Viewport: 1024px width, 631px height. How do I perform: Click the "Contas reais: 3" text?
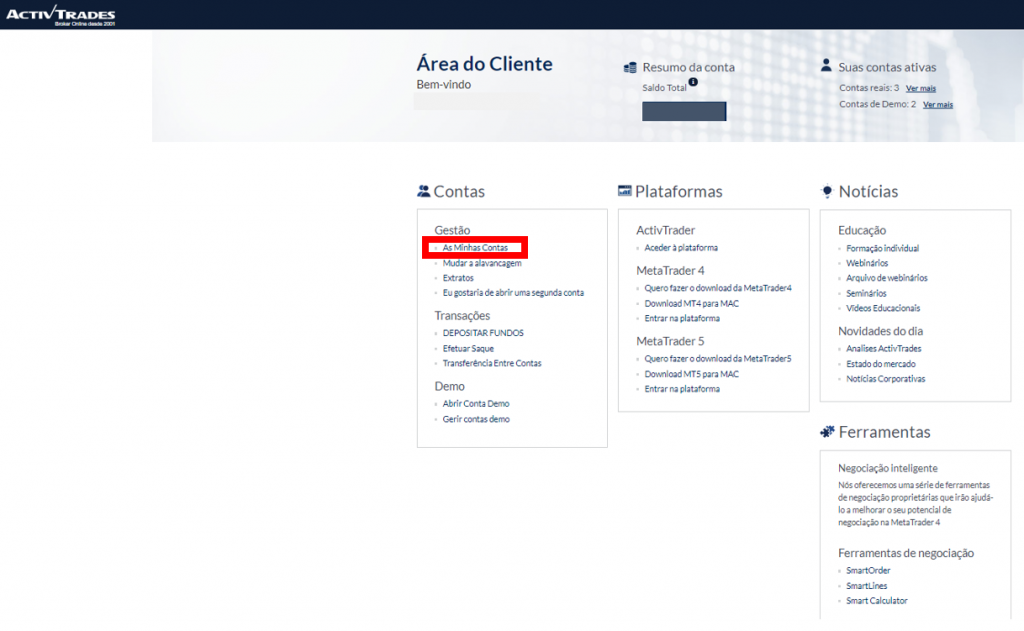tap(869, 88)
